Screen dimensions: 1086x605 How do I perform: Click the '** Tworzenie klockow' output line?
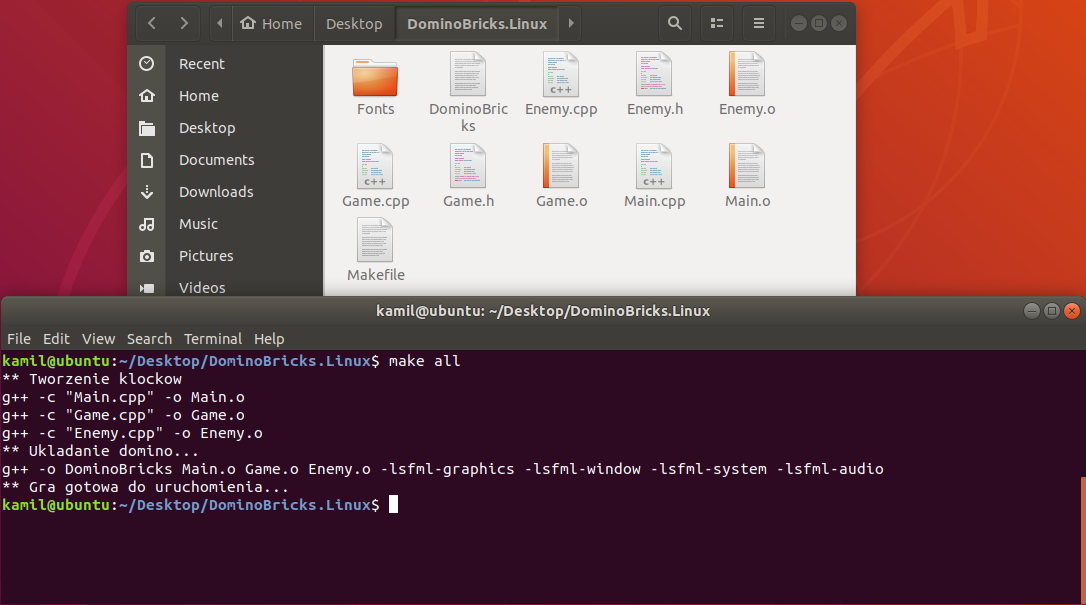tap(91, 379)
